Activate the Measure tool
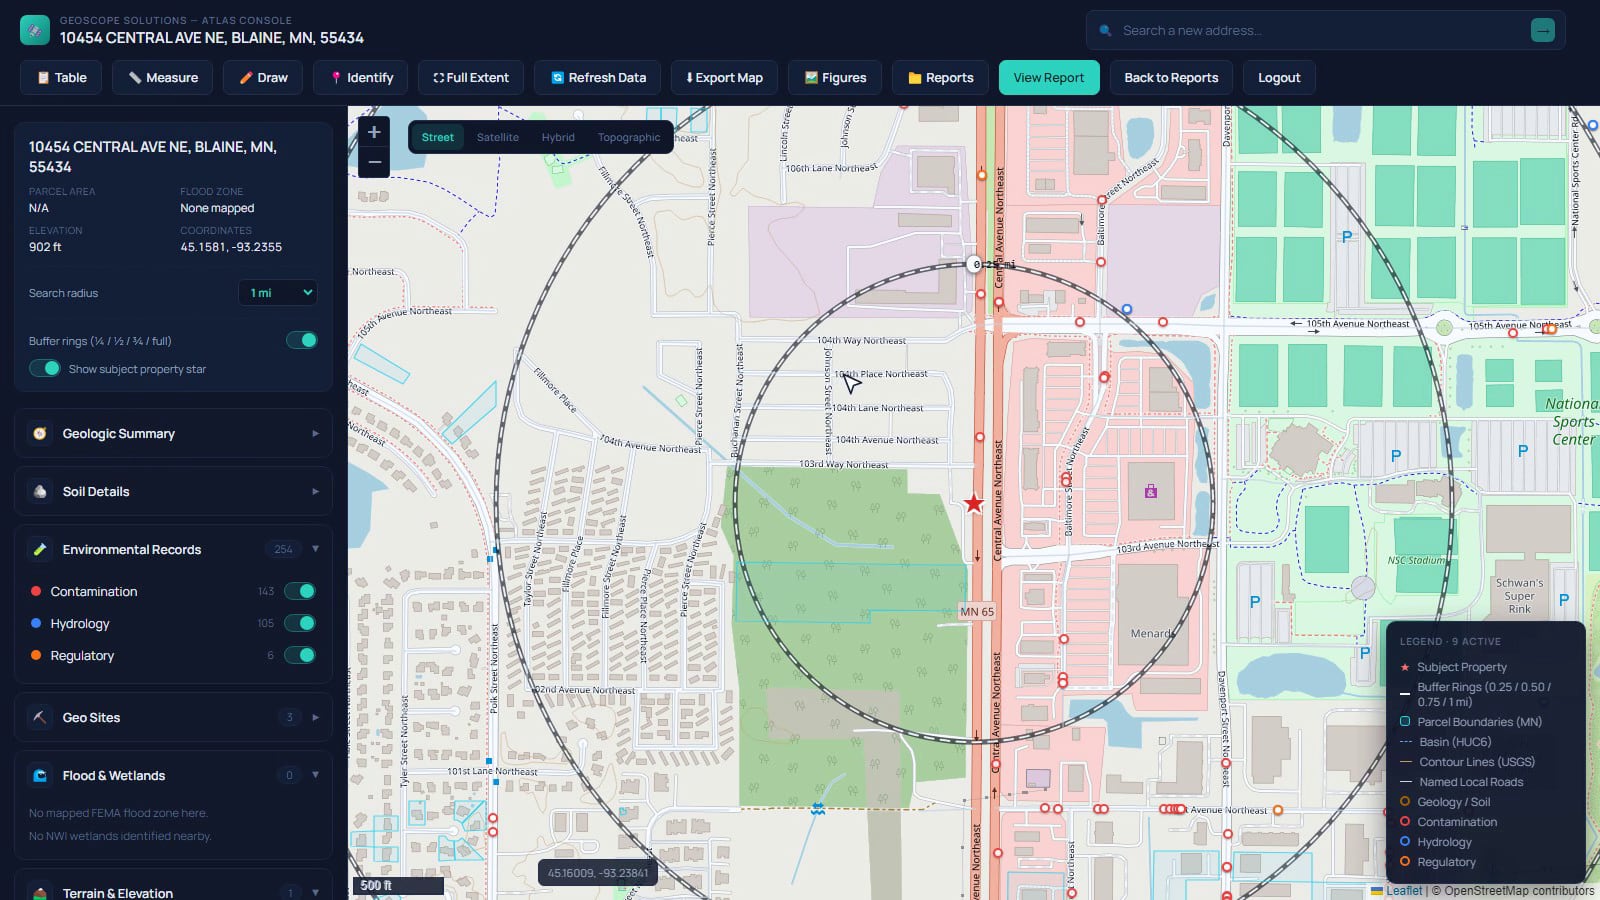Viewport: 1600px width, 900px height. tap(162, 77)
